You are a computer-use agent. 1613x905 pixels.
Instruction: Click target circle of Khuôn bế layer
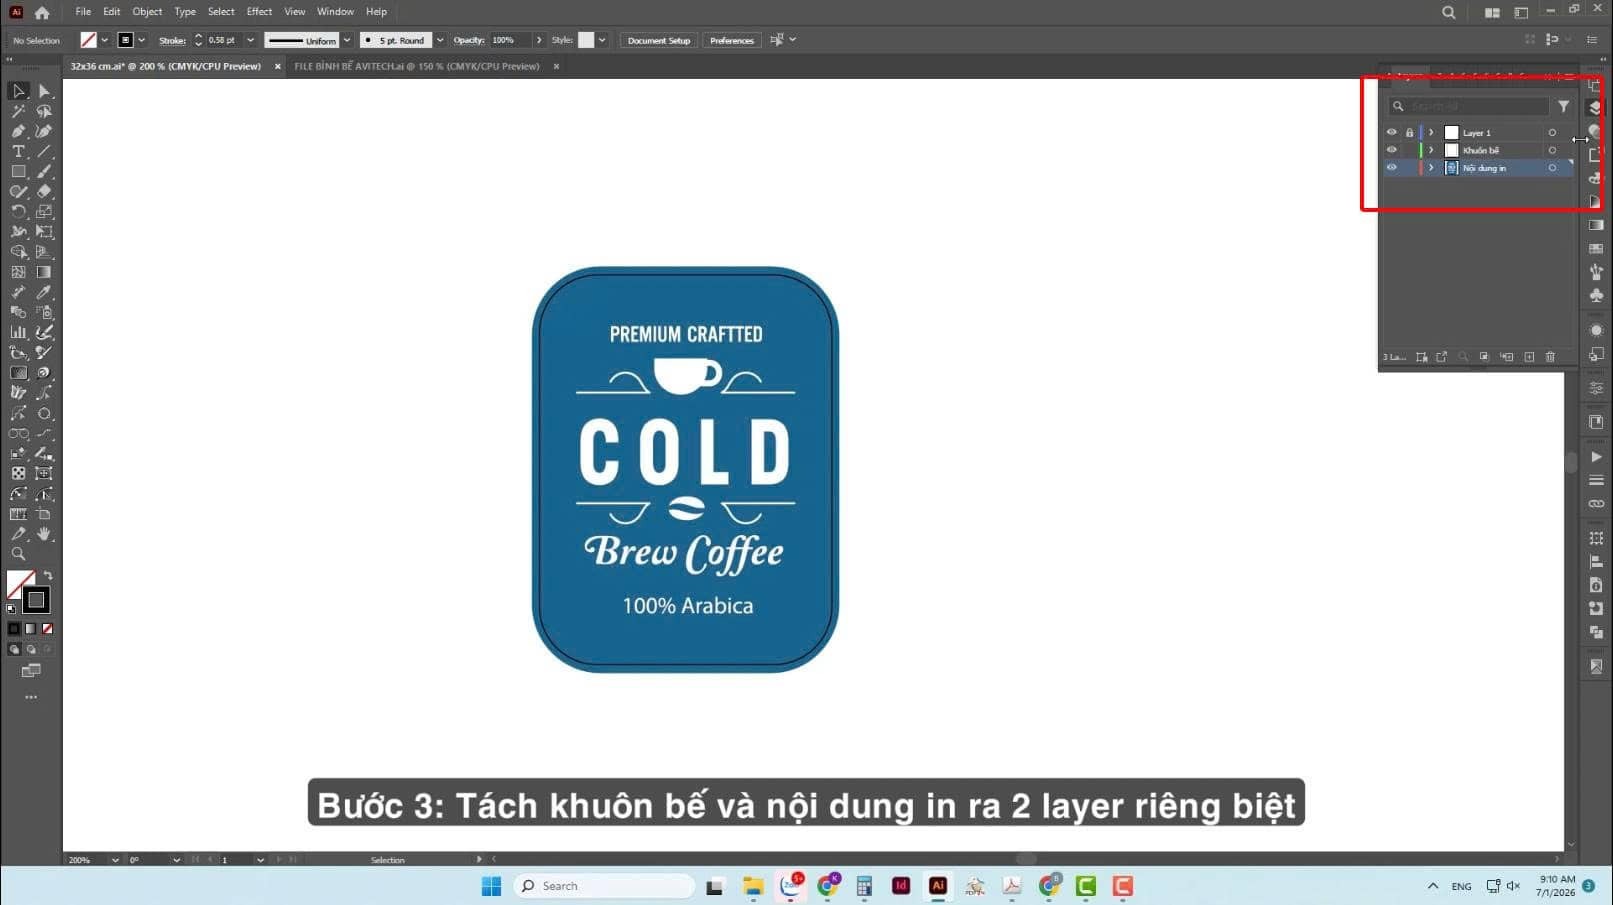coord(1552,150)
